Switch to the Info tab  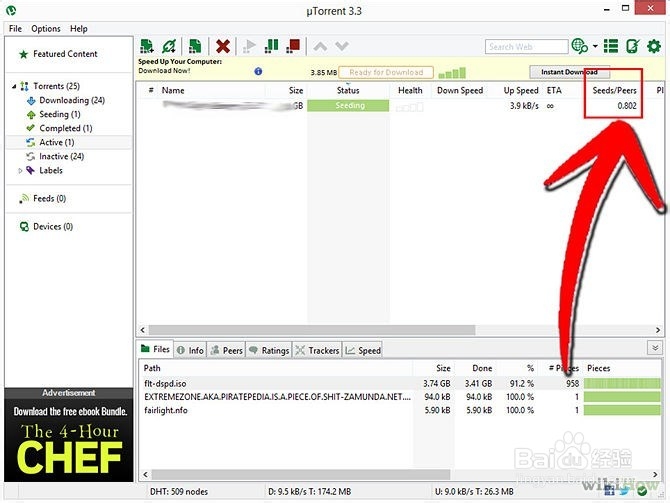(x=190, y=350)
